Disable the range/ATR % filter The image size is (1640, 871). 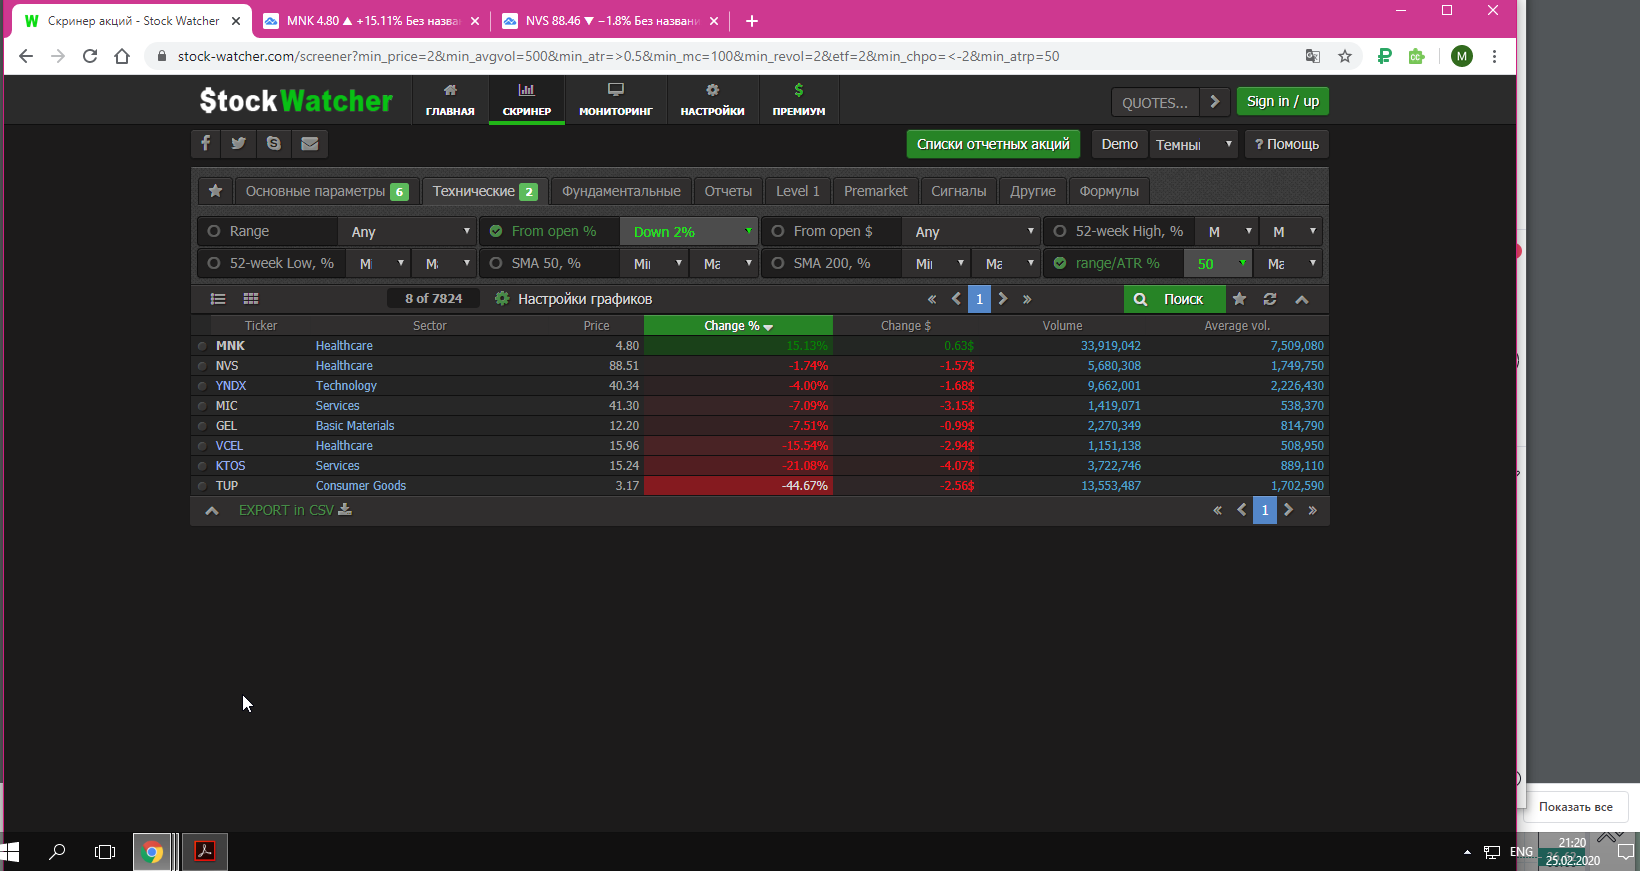1060,263
